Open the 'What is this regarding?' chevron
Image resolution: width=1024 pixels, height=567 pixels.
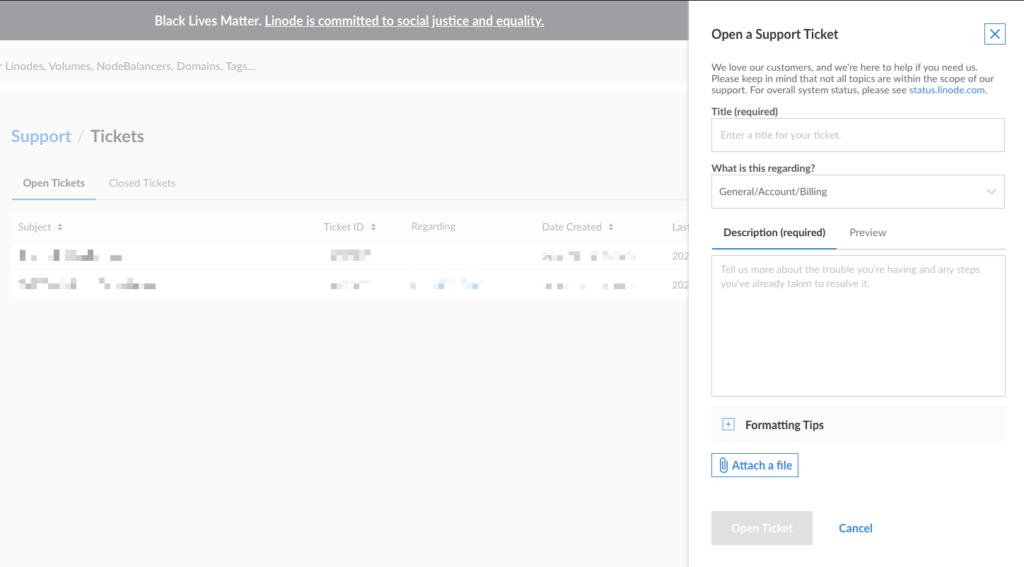pos(991,191)
